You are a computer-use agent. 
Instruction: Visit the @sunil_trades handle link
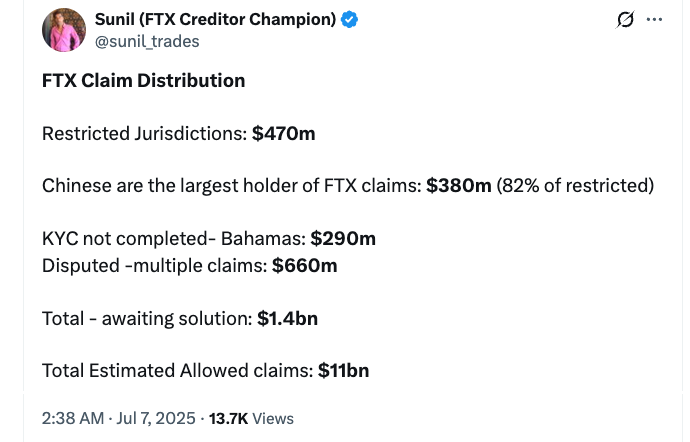147,41
